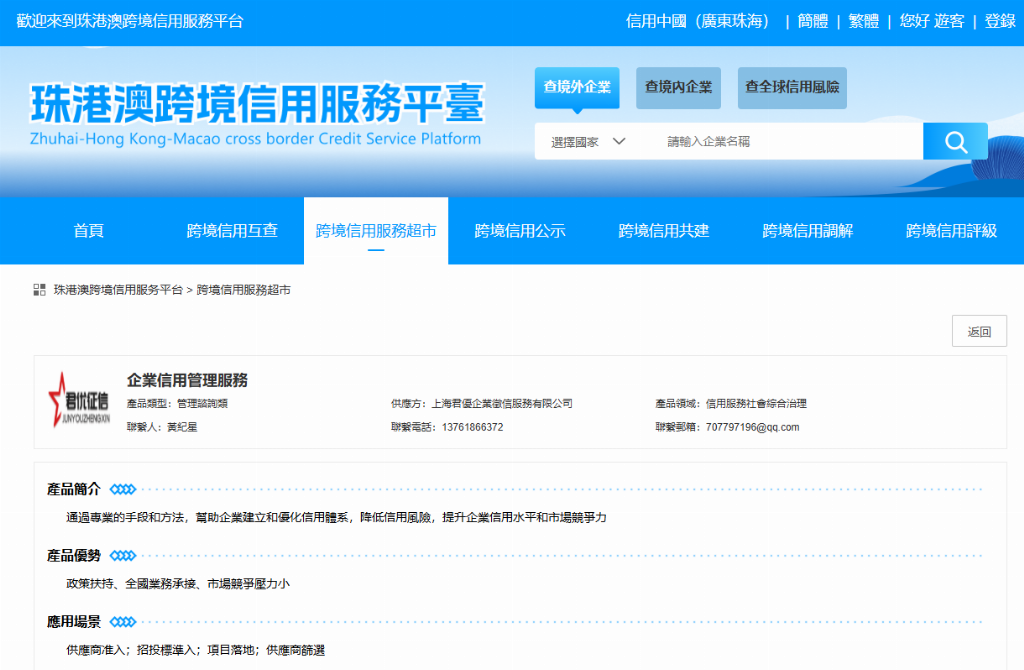Visit the 跨境信用評級 page
1024x670 pixels.
[951, 231]
